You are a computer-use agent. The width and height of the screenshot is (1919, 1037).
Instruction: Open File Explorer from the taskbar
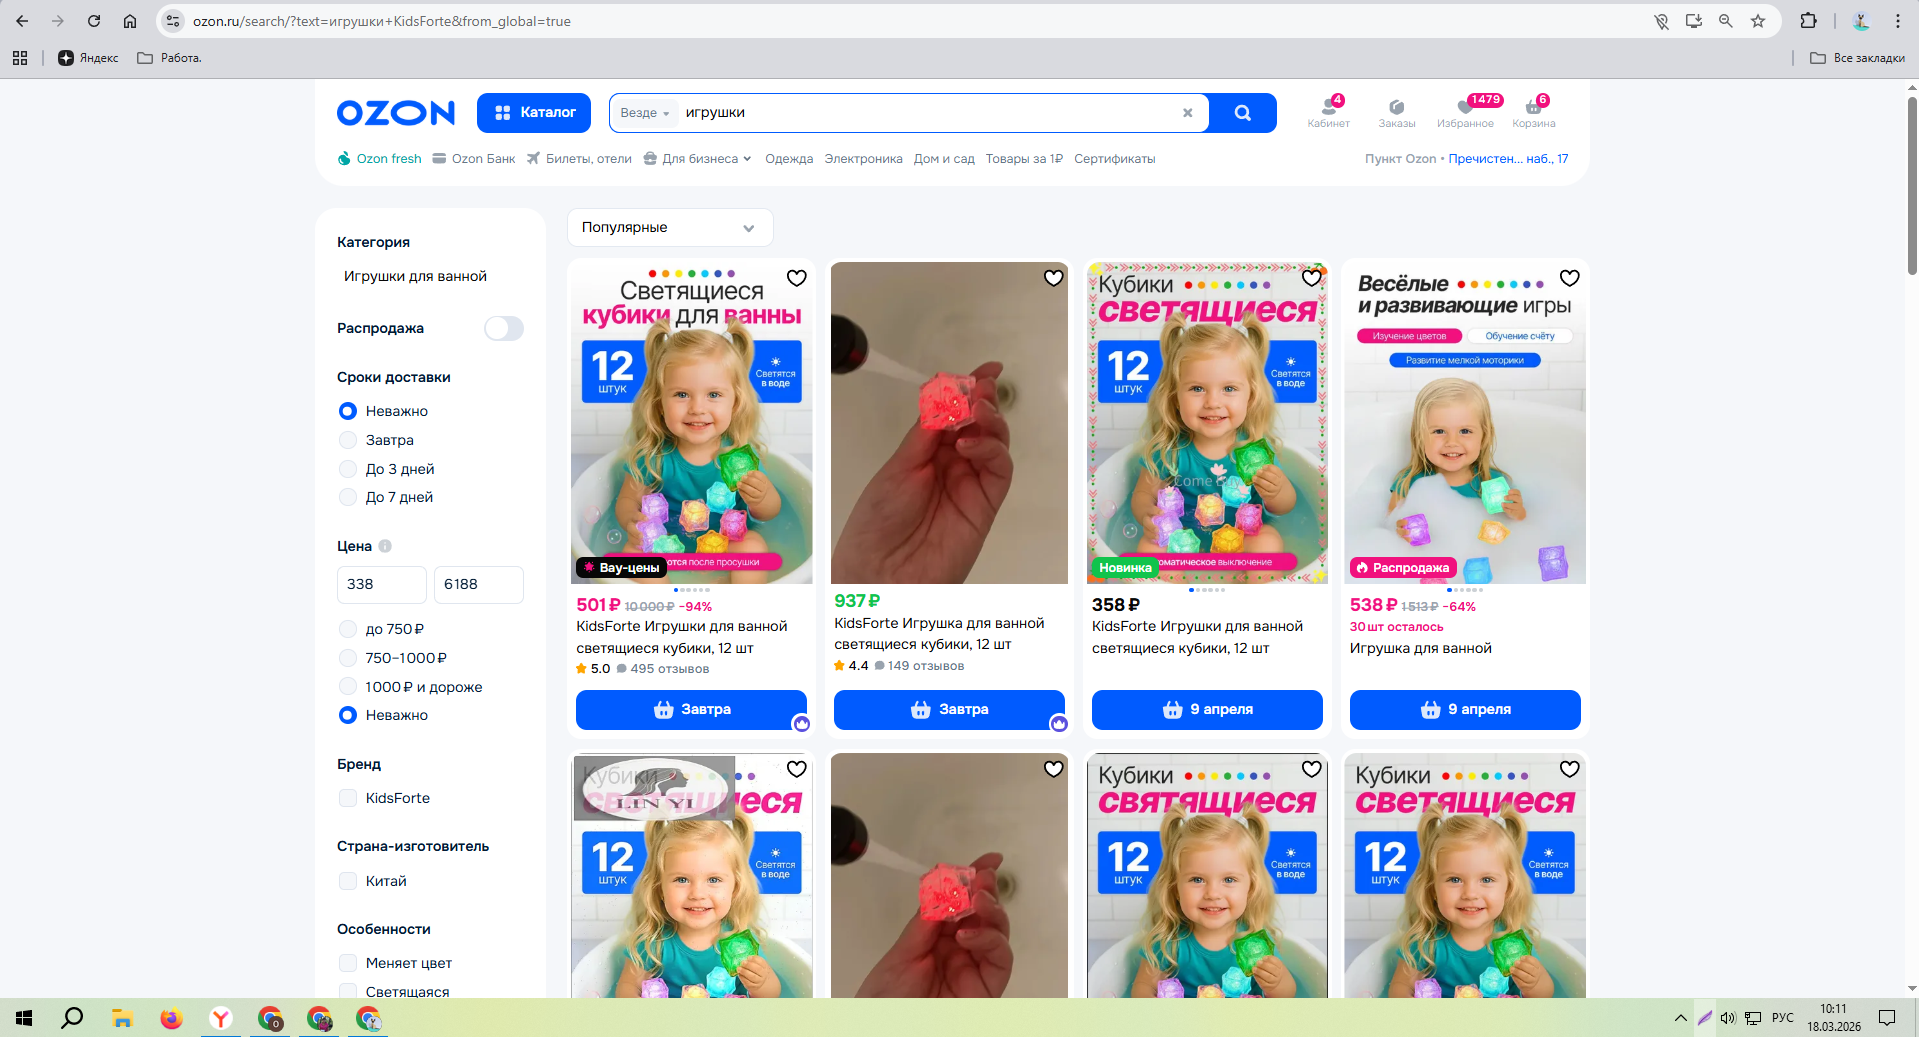122,1018
